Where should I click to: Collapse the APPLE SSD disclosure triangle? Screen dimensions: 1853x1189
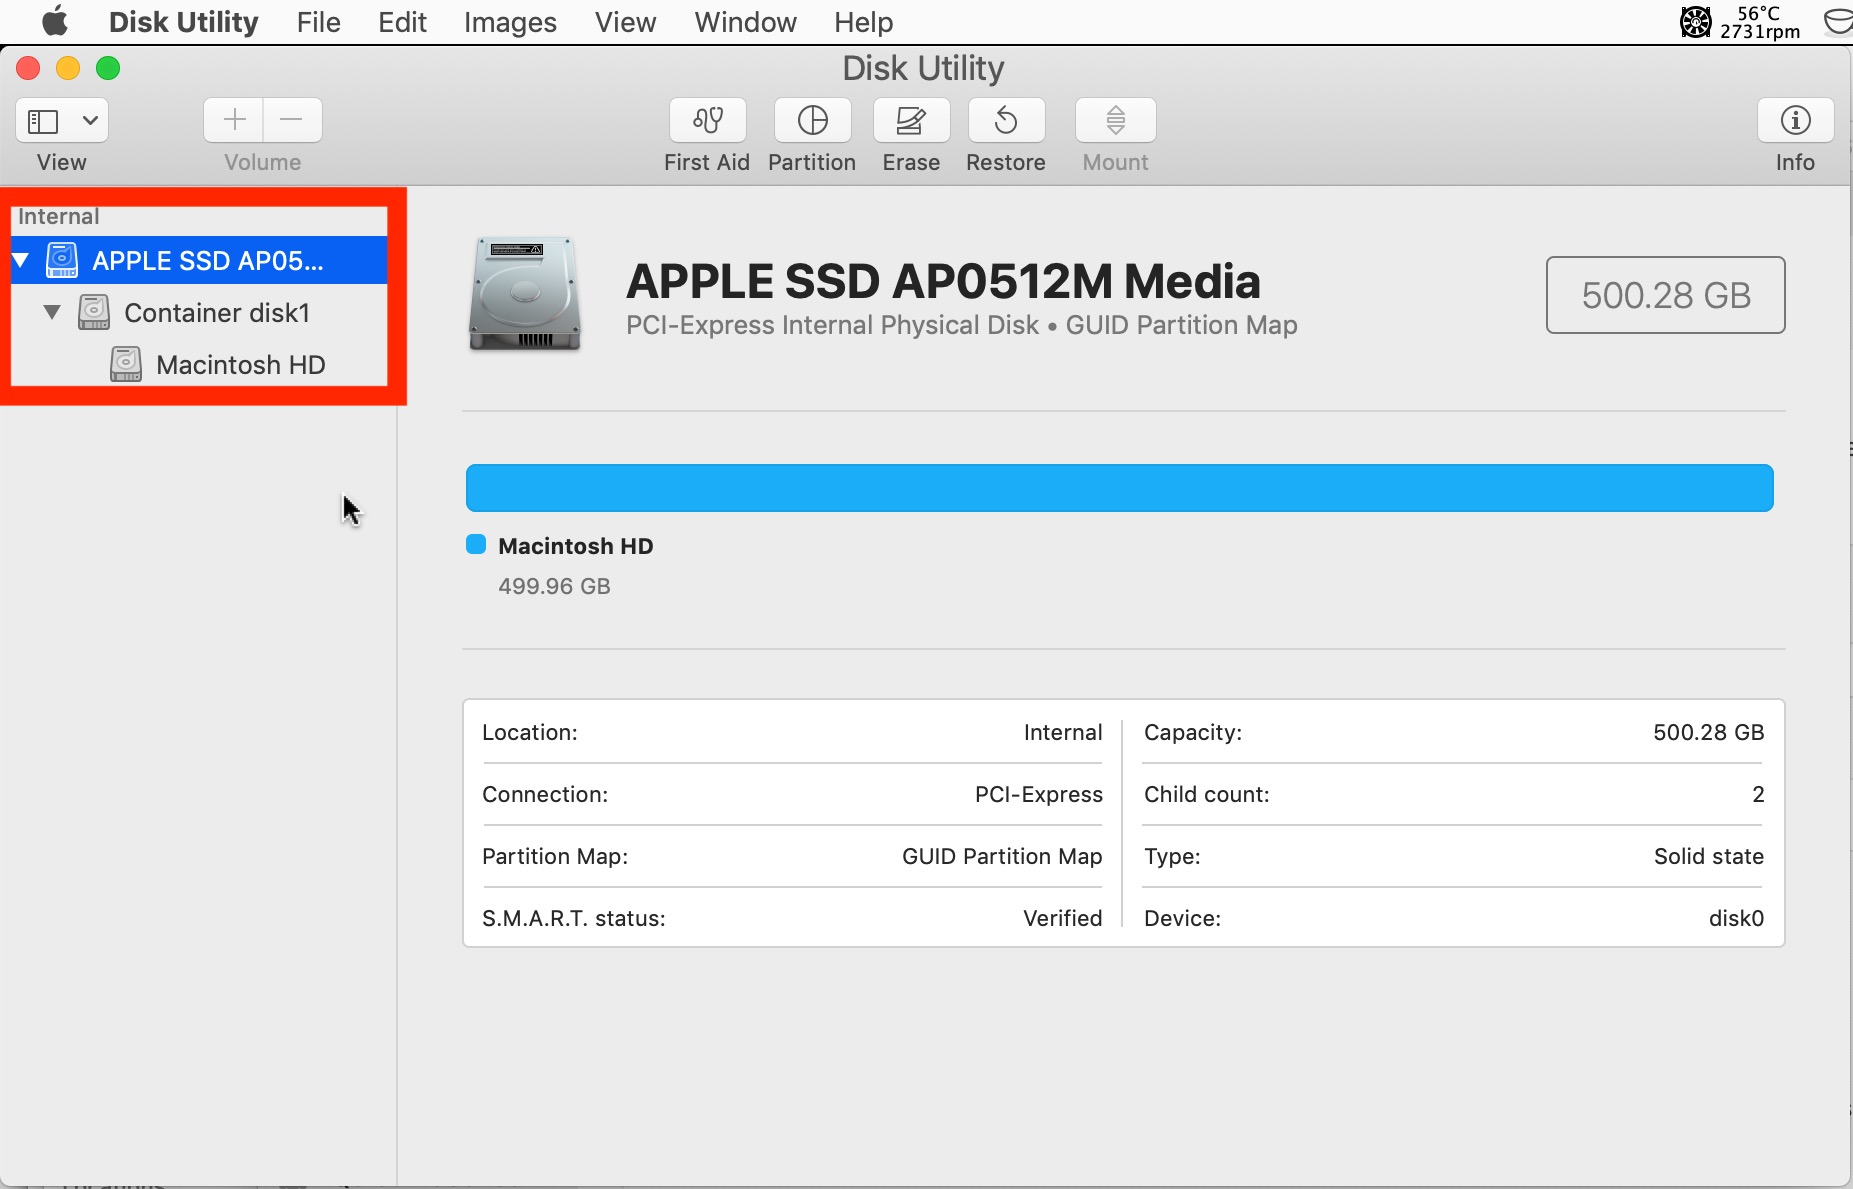21,259
